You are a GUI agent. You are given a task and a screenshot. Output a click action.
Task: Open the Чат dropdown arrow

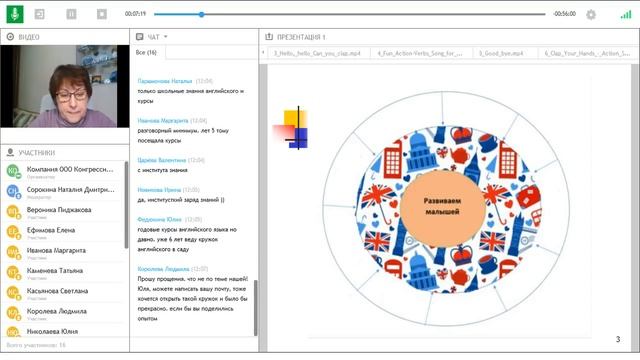[x=166, y=37]
